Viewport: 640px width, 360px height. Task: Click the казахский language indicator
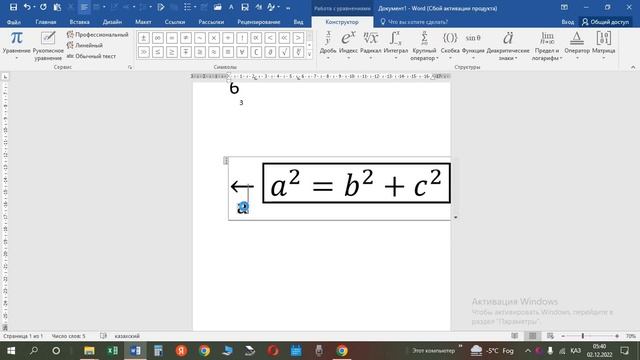127,336
